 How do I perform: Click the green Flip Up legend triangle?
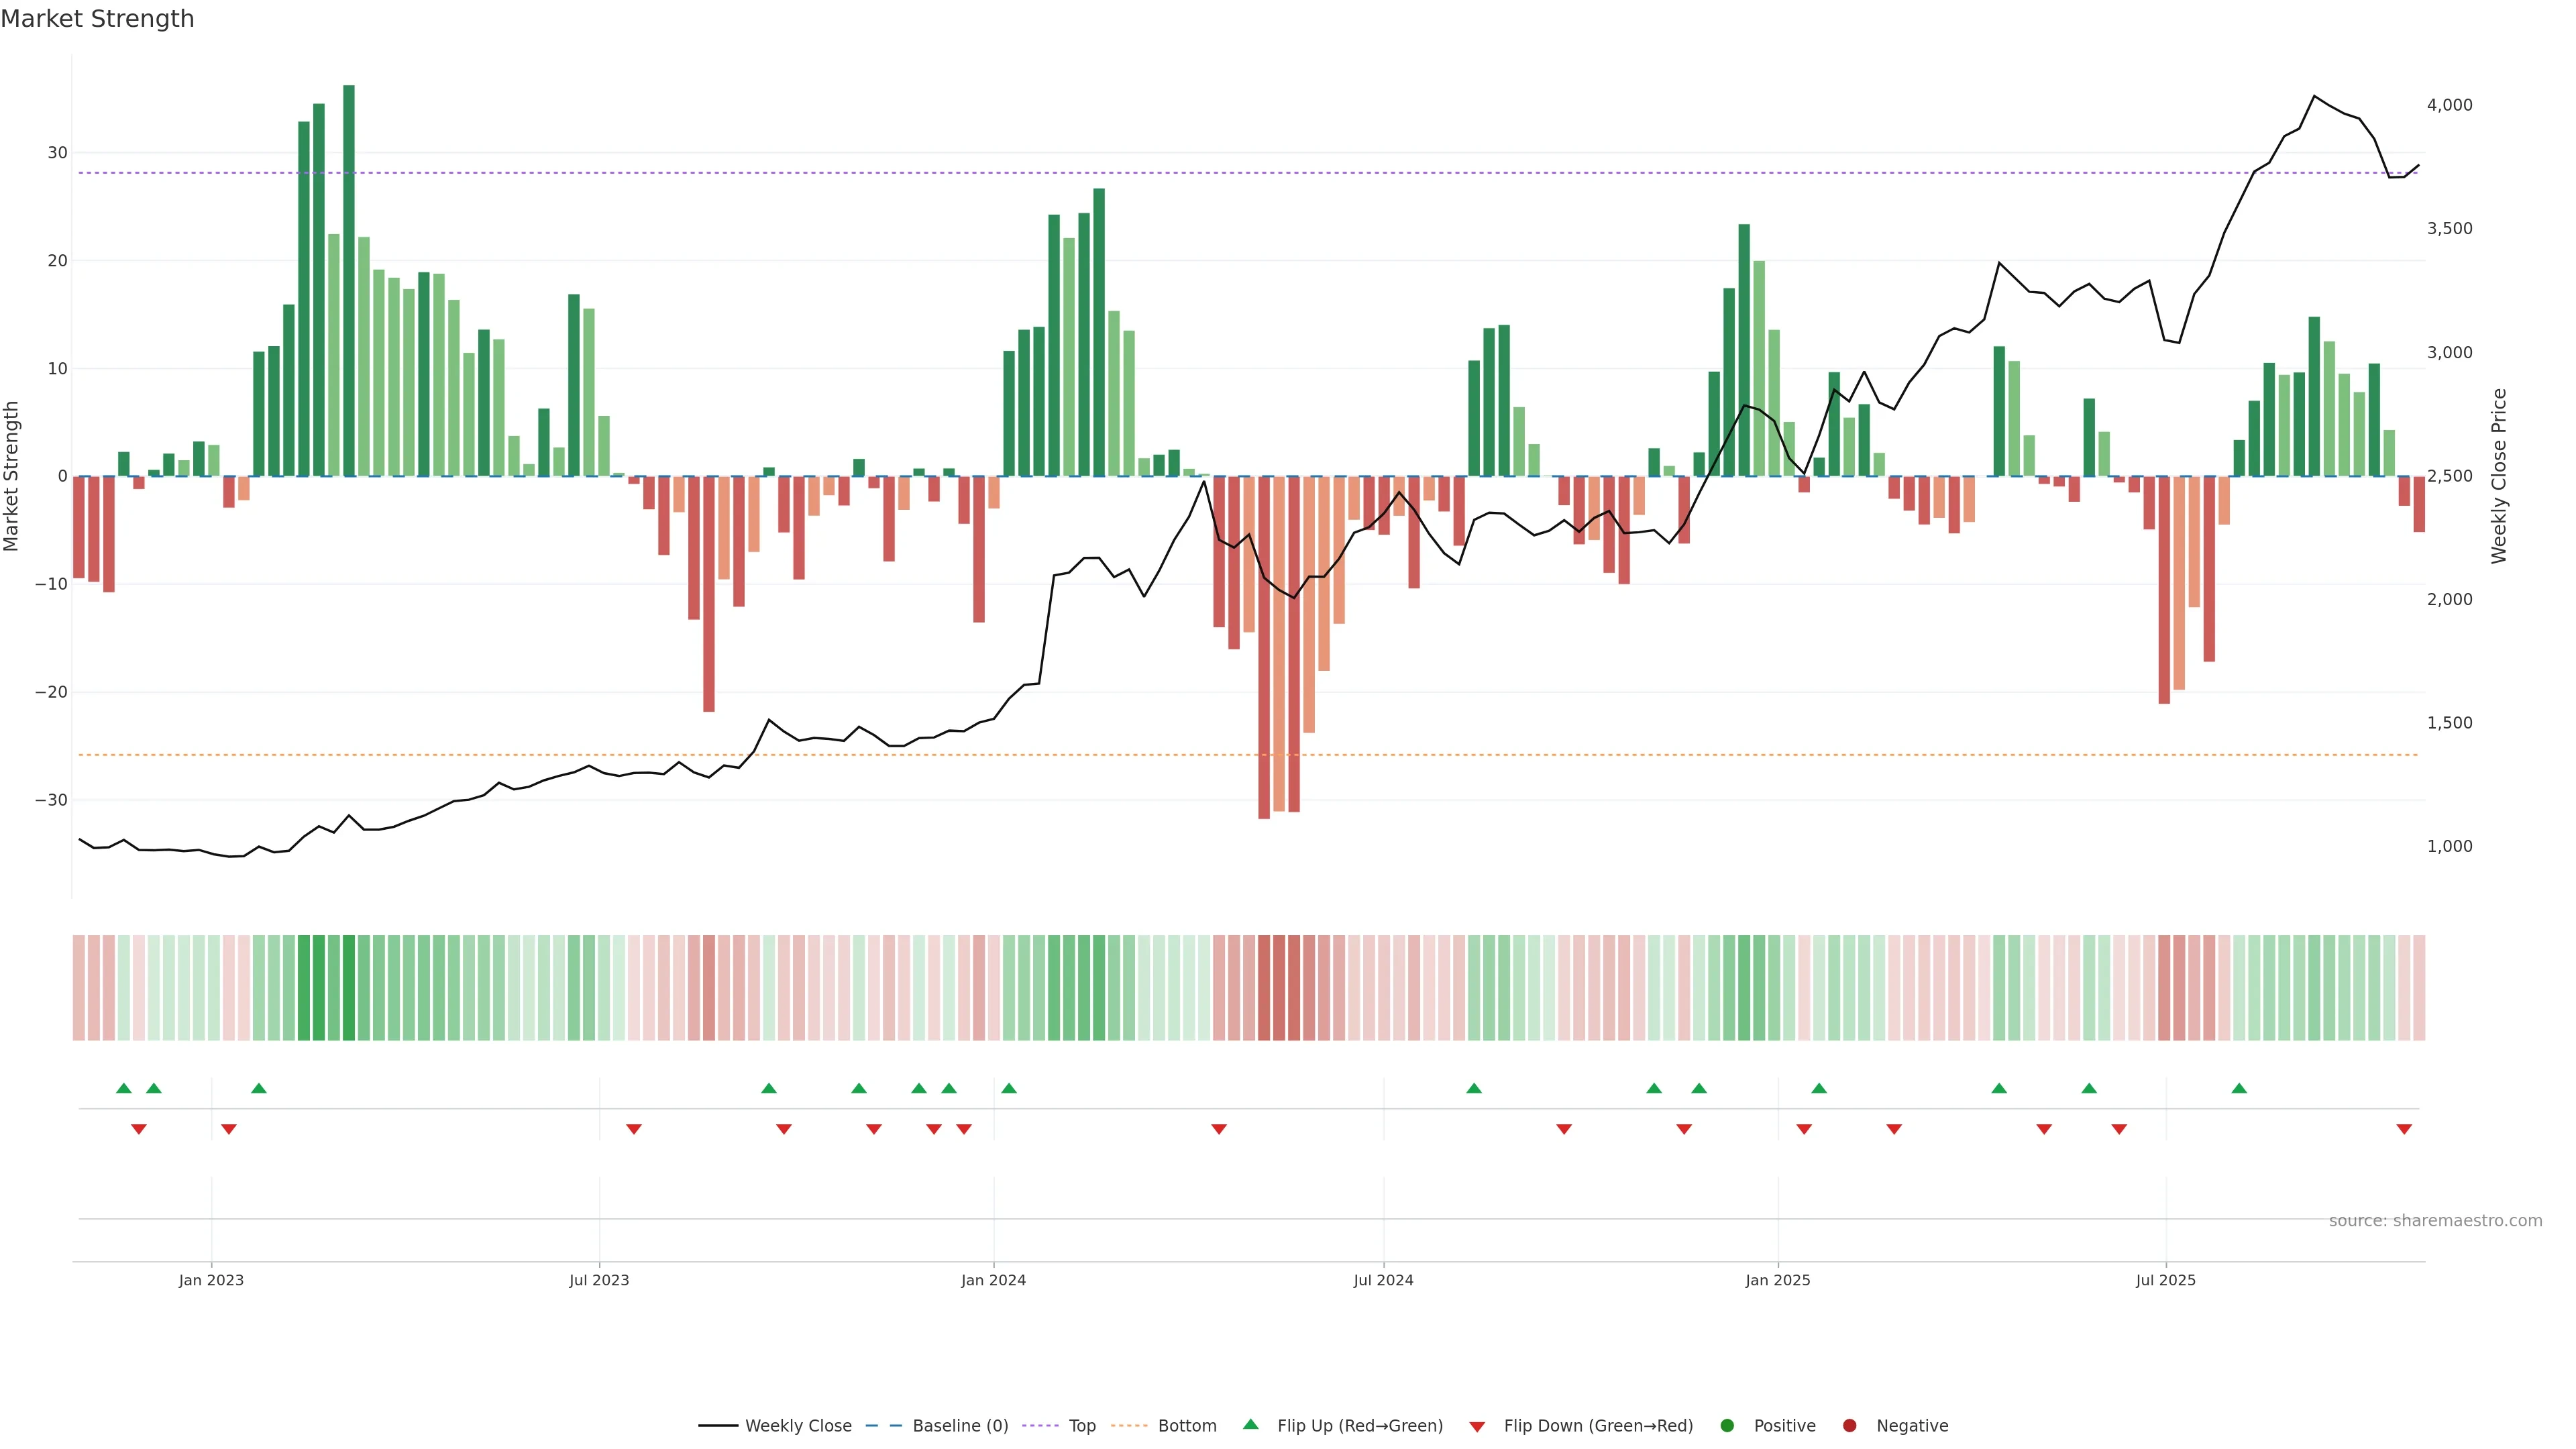[x=1250, y=1424]
